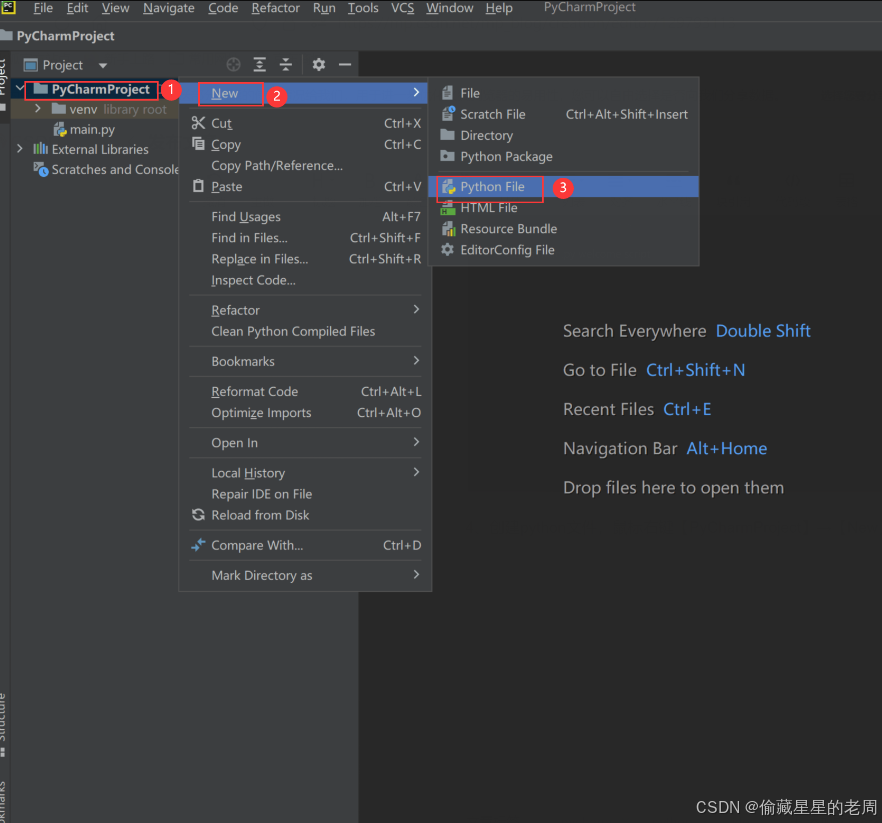Click the Scratches and Consoles icon
Screen dimensions: 882x823
[x=40, y=169]
